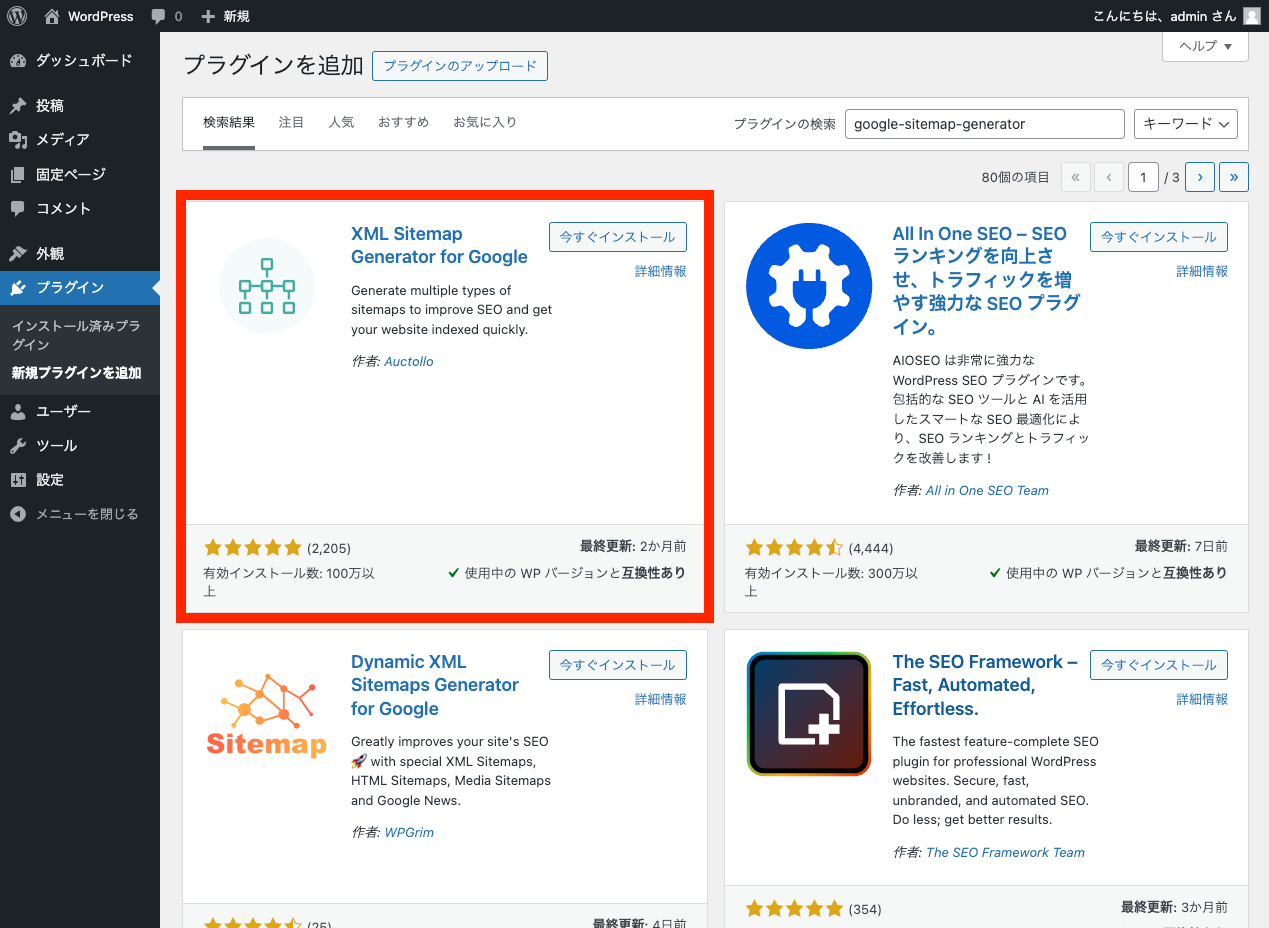This screenshot has height=928, width=1269.
Task: Click the collapse arrow icon next to メニューを閉じる
Action: pos(18,514)
